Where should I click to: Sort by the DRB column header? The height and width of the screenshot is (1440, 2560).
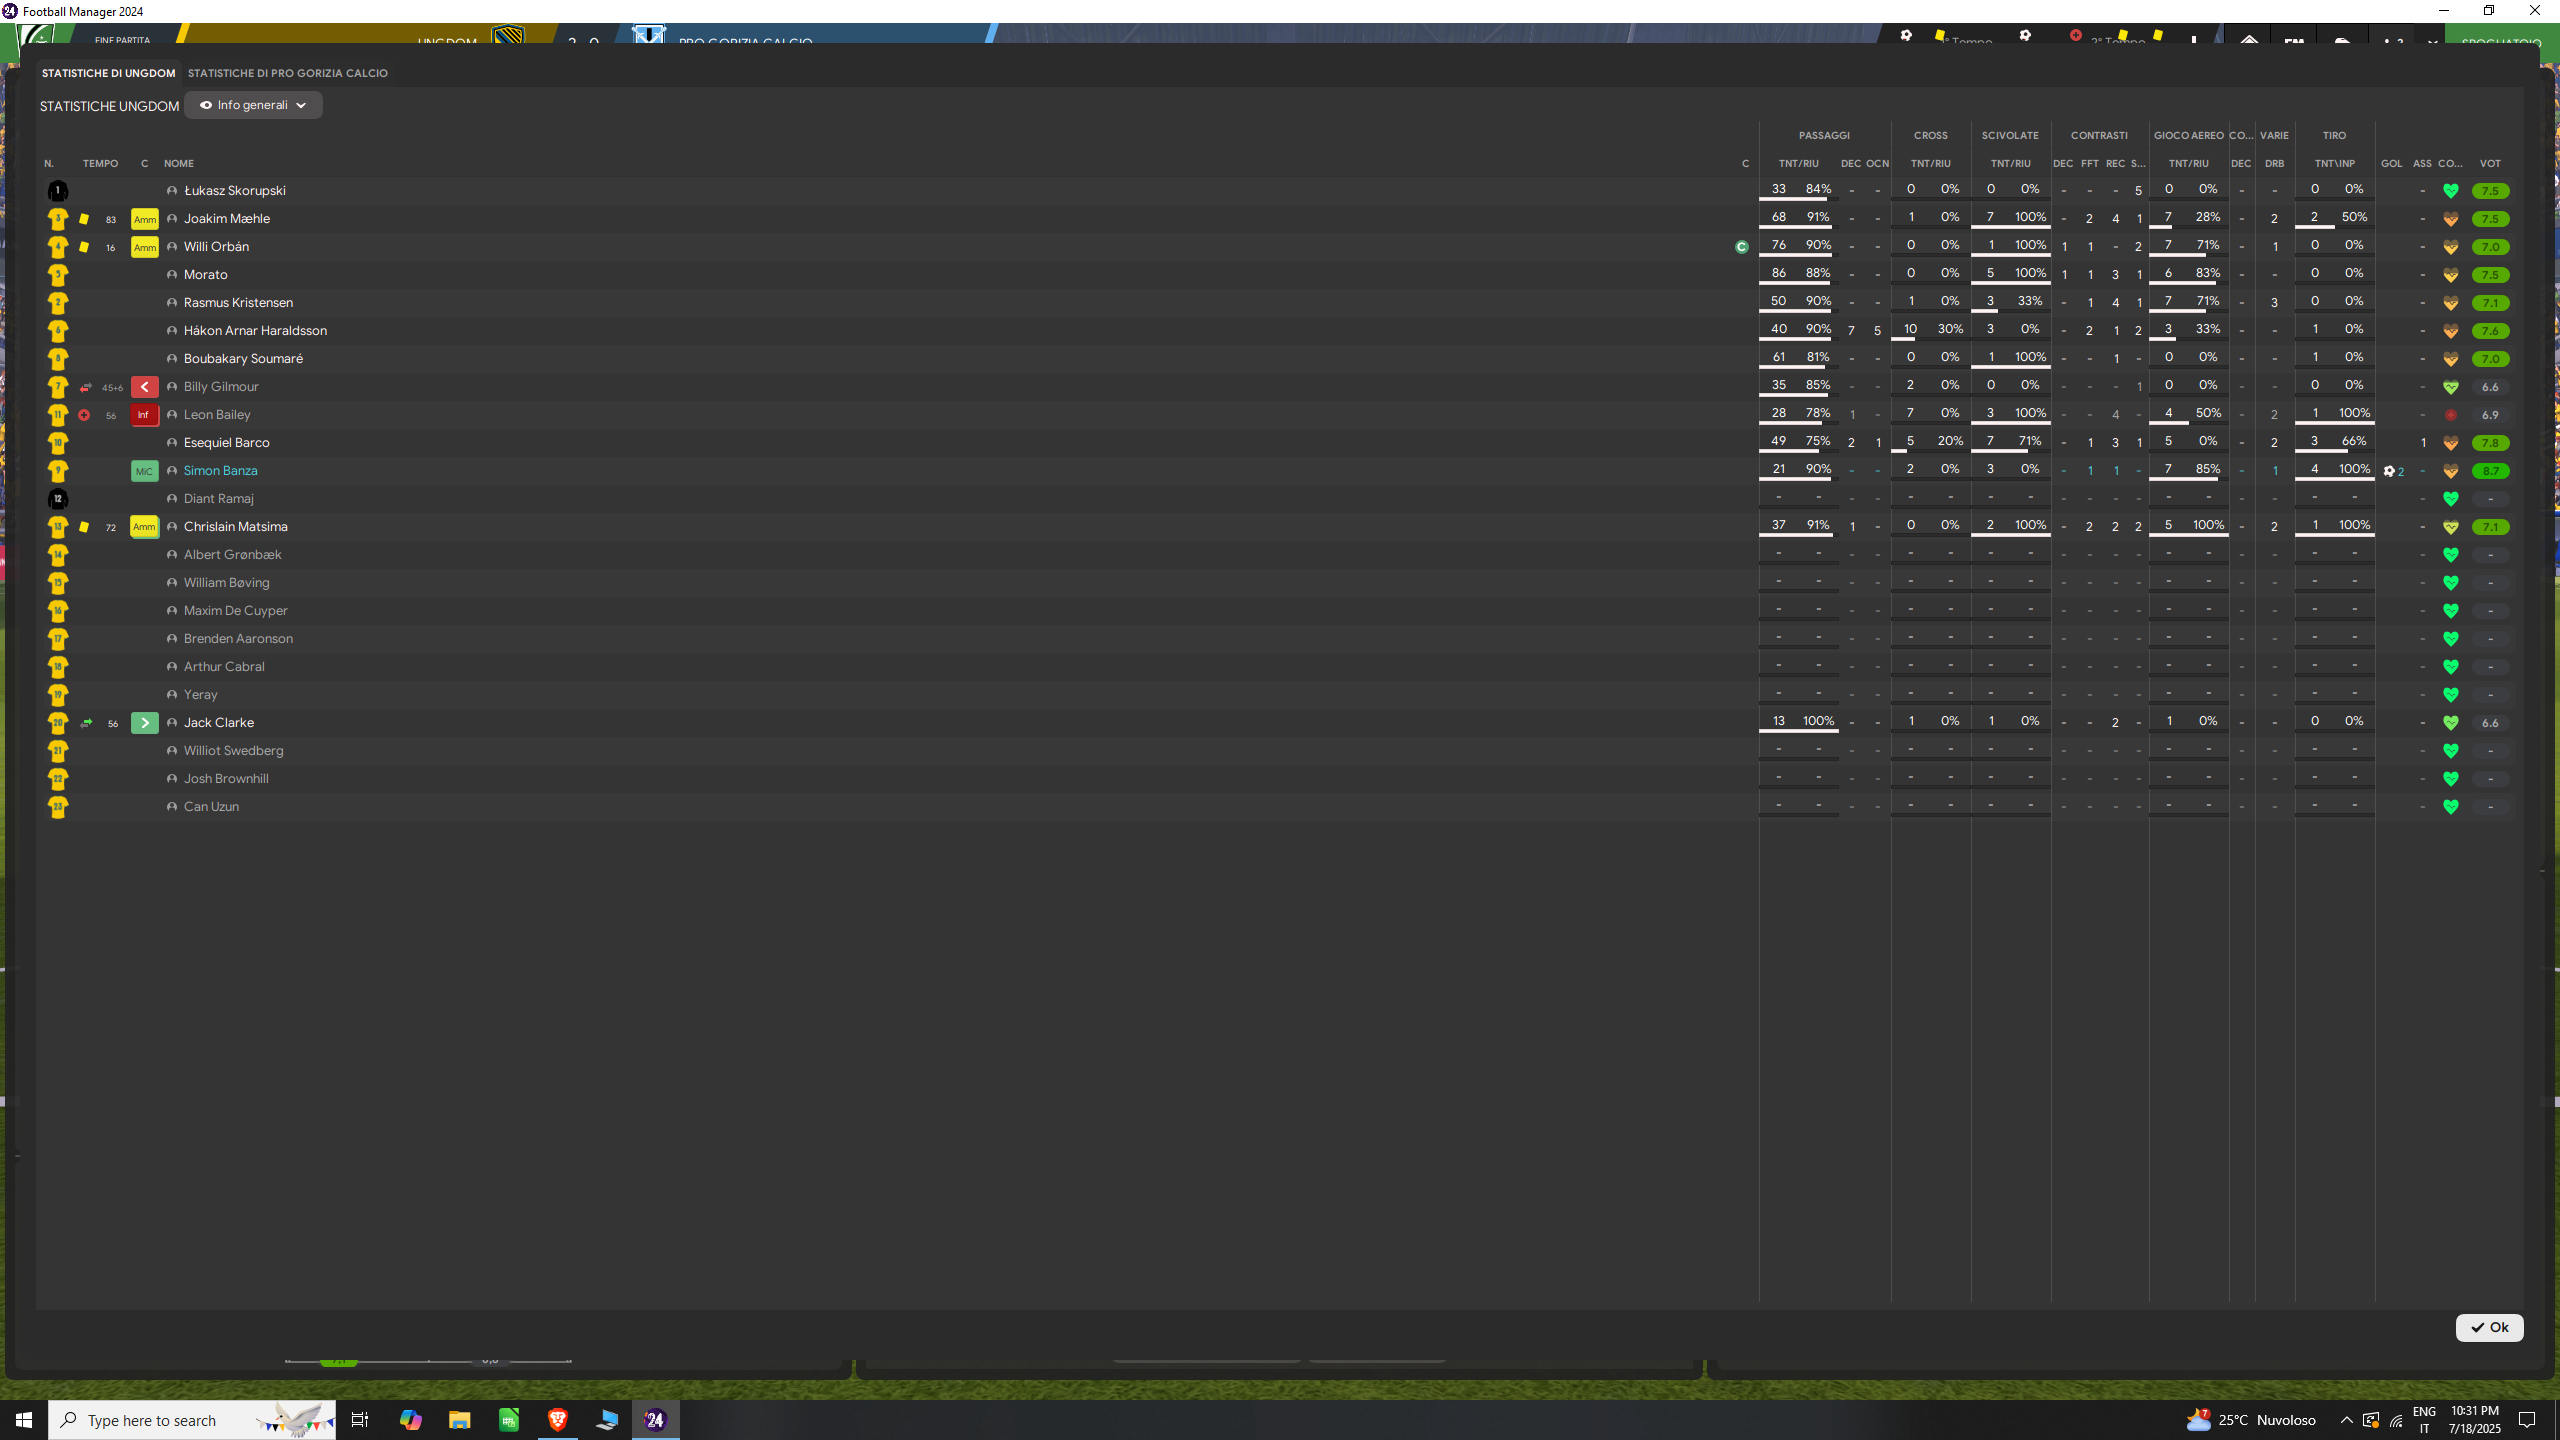[2274, 163]
